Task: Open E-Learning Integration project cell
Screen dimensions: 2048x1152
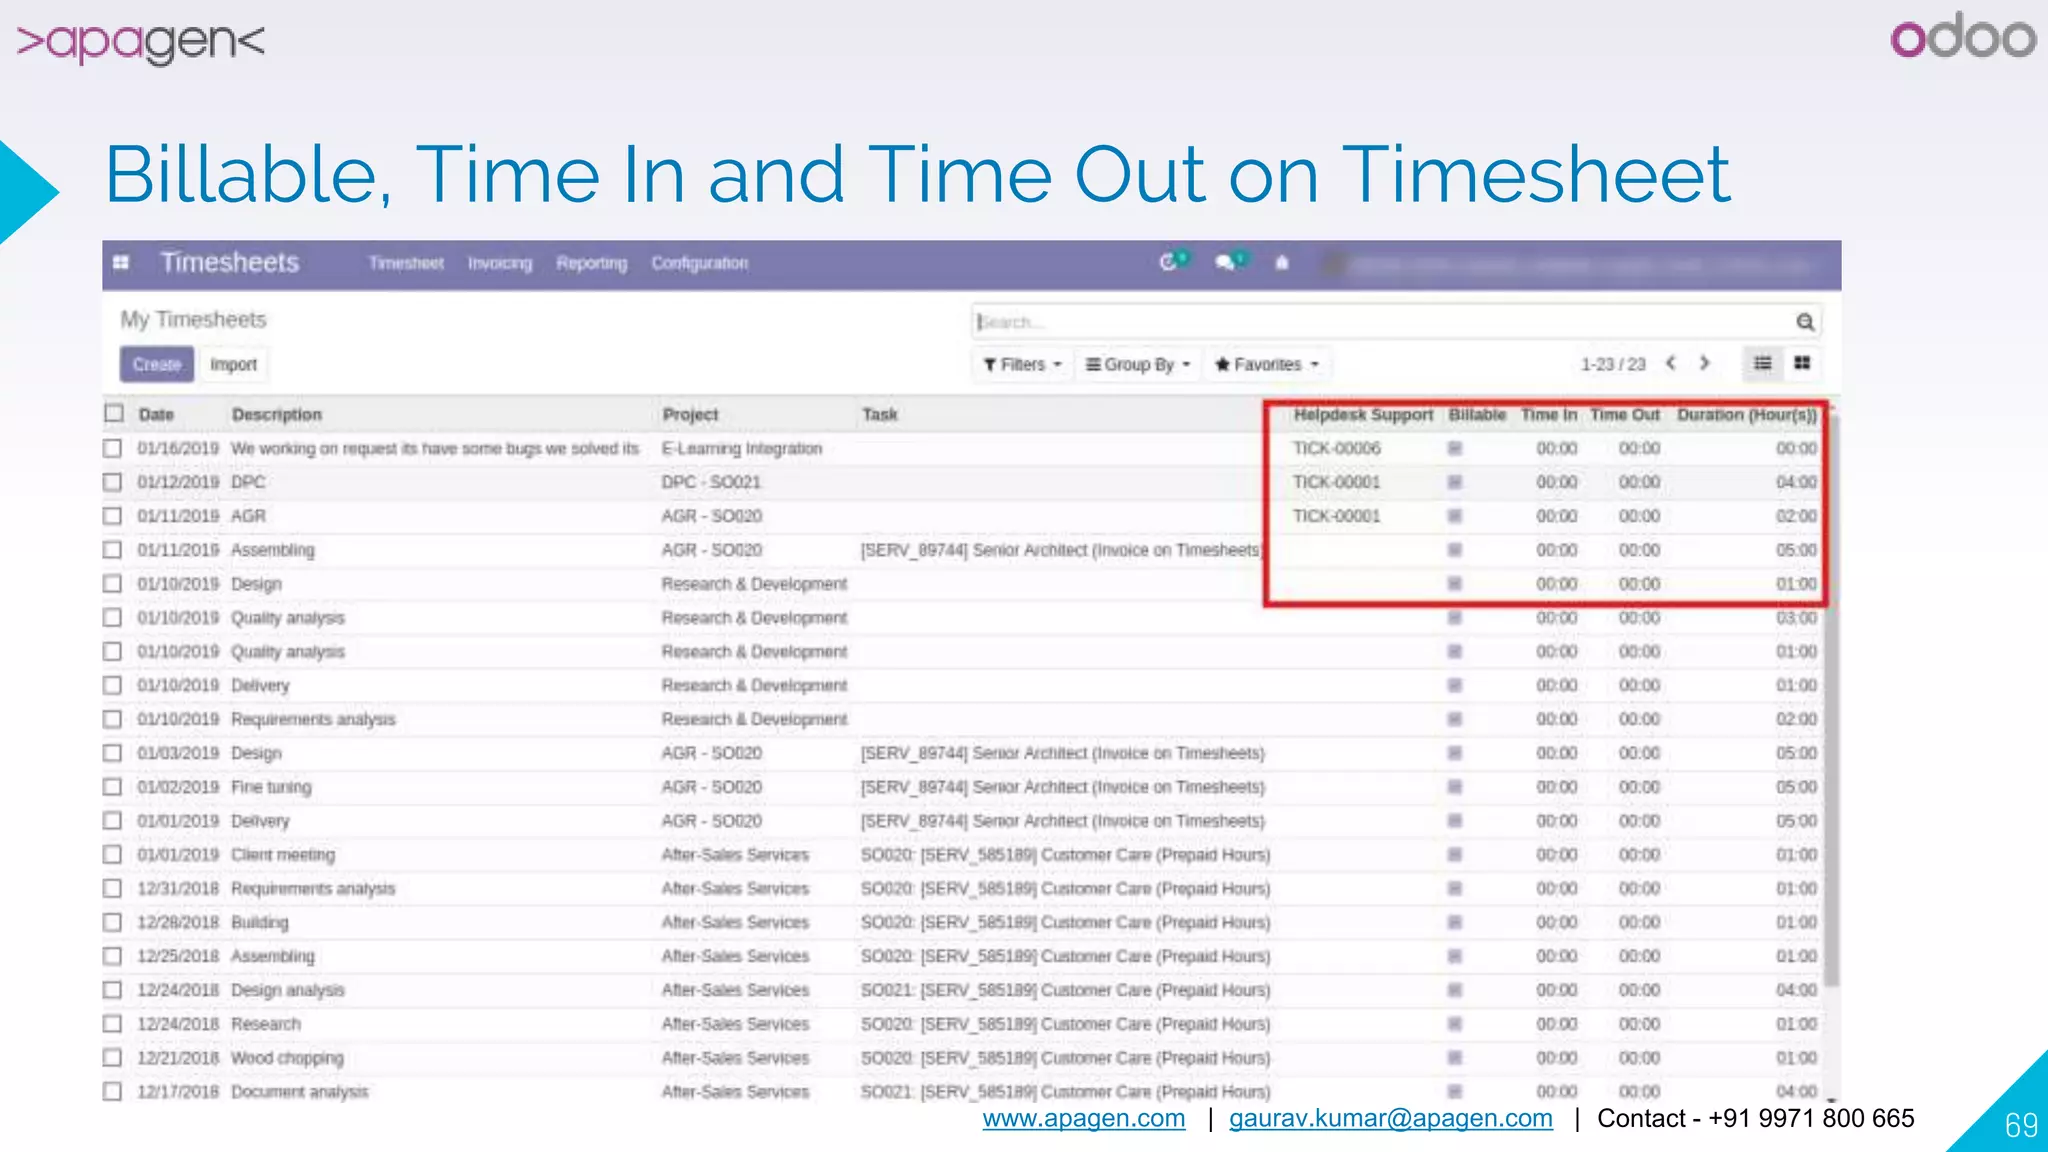Action: click(742, 449)
